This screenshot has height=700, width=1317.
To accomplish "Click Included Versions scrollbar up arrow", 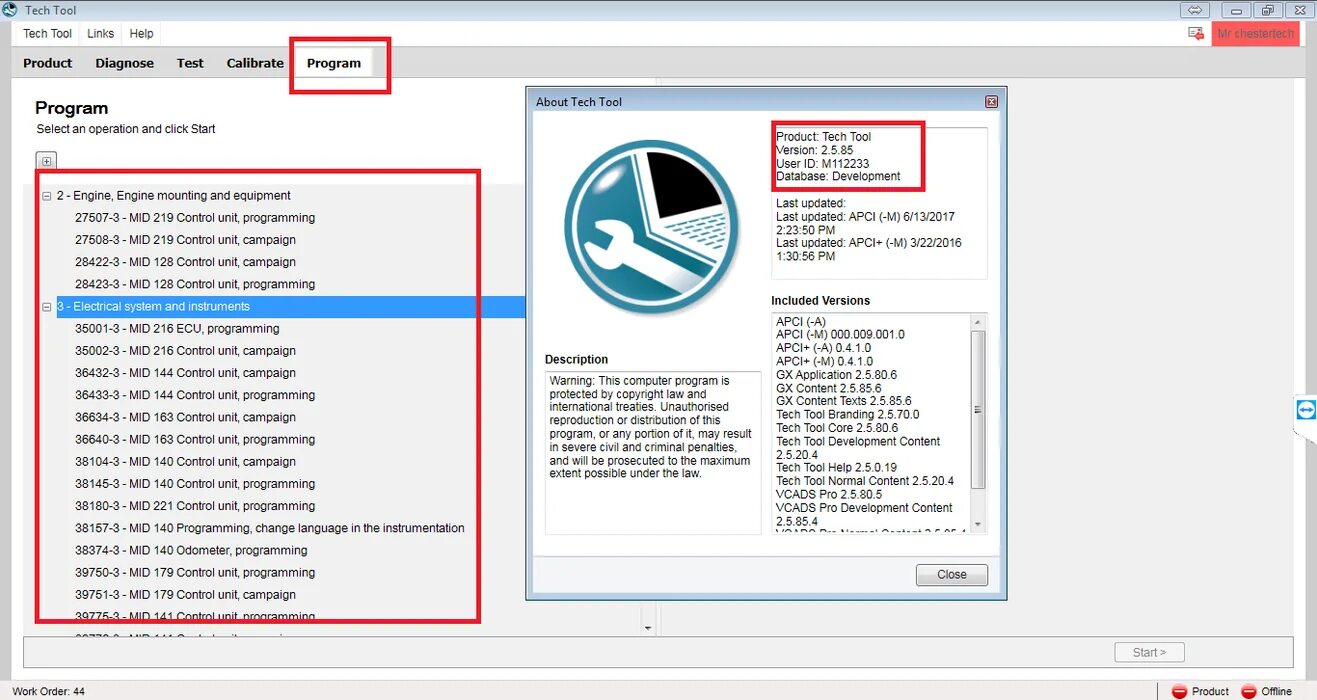I will (x=978, y=321).
